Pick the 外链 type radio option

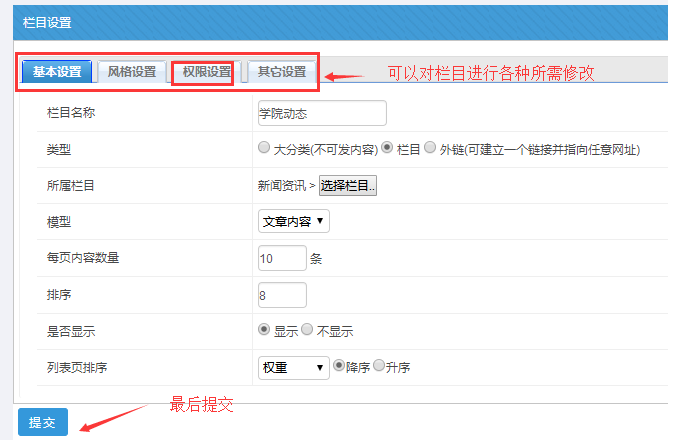point(430,148)
